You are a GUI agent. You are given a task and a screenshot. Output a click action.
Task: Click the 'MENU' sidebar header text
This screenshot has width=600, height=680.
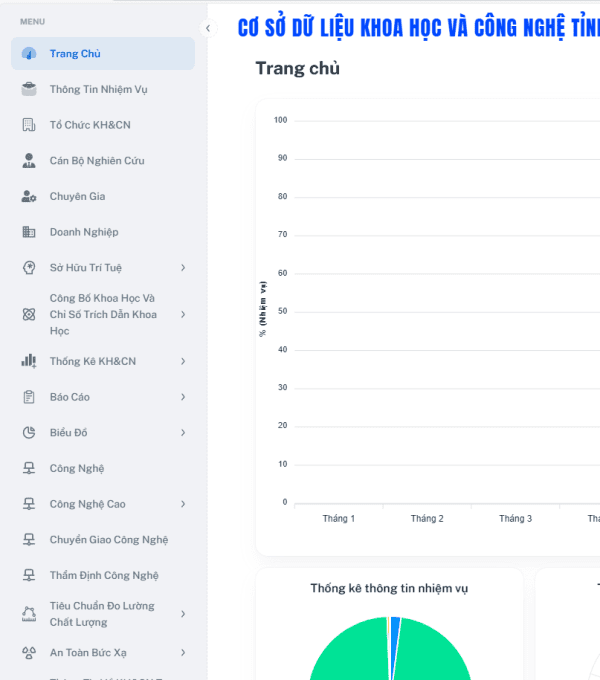33,22
